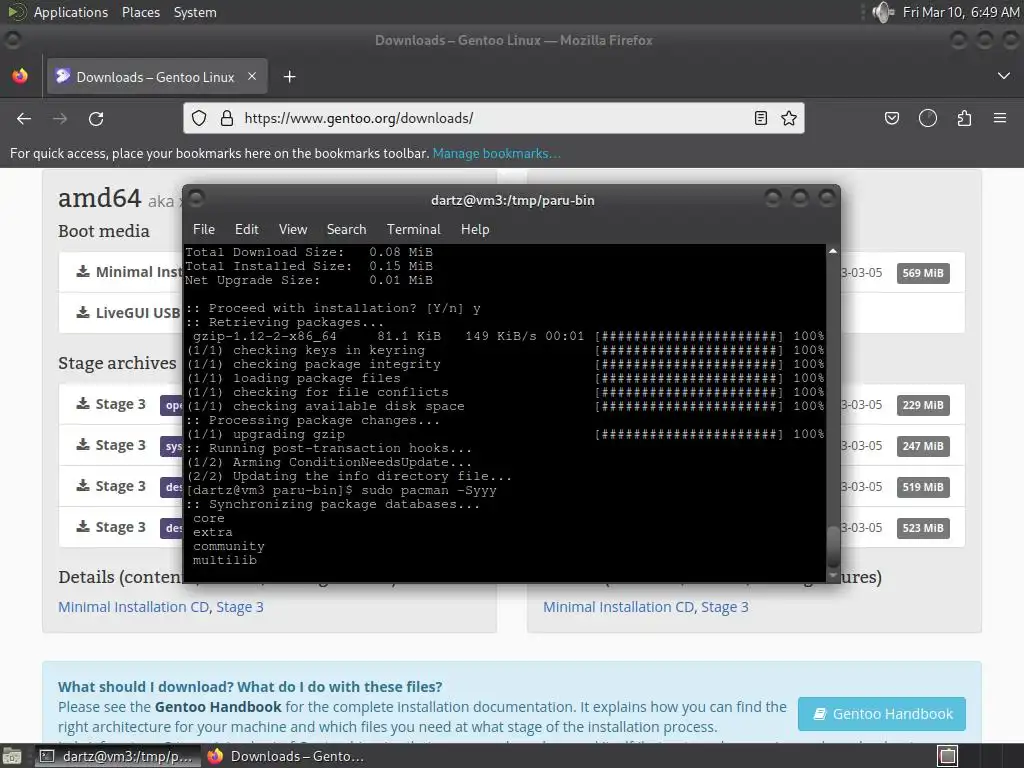Select the Downloads – Gentoo Linux tab
Viewport: 1024px width, 768px height.
pyautogui.click(x=157, y=76)
